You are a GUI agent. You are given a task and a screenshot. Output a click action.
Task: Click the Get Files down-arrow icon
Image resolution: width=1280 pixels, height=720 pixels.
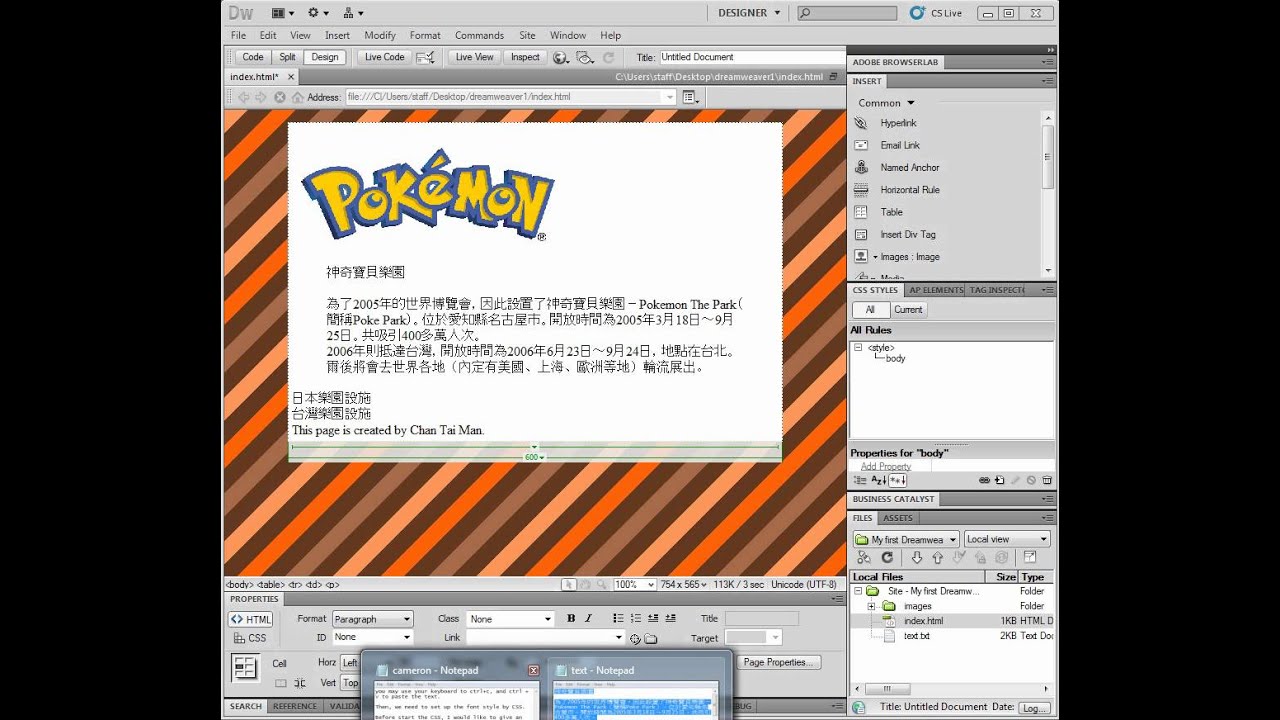coord(916,558)
